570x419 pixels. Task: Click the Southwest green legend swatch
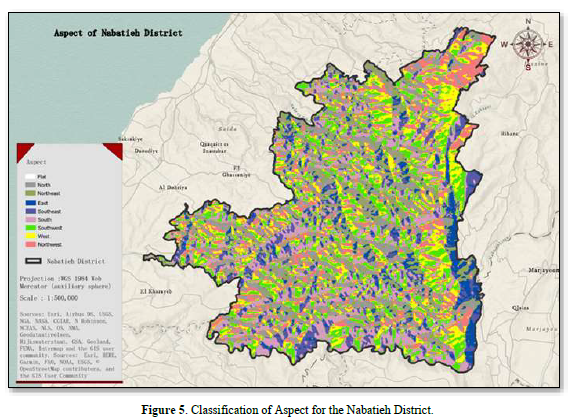pos(30,228)
